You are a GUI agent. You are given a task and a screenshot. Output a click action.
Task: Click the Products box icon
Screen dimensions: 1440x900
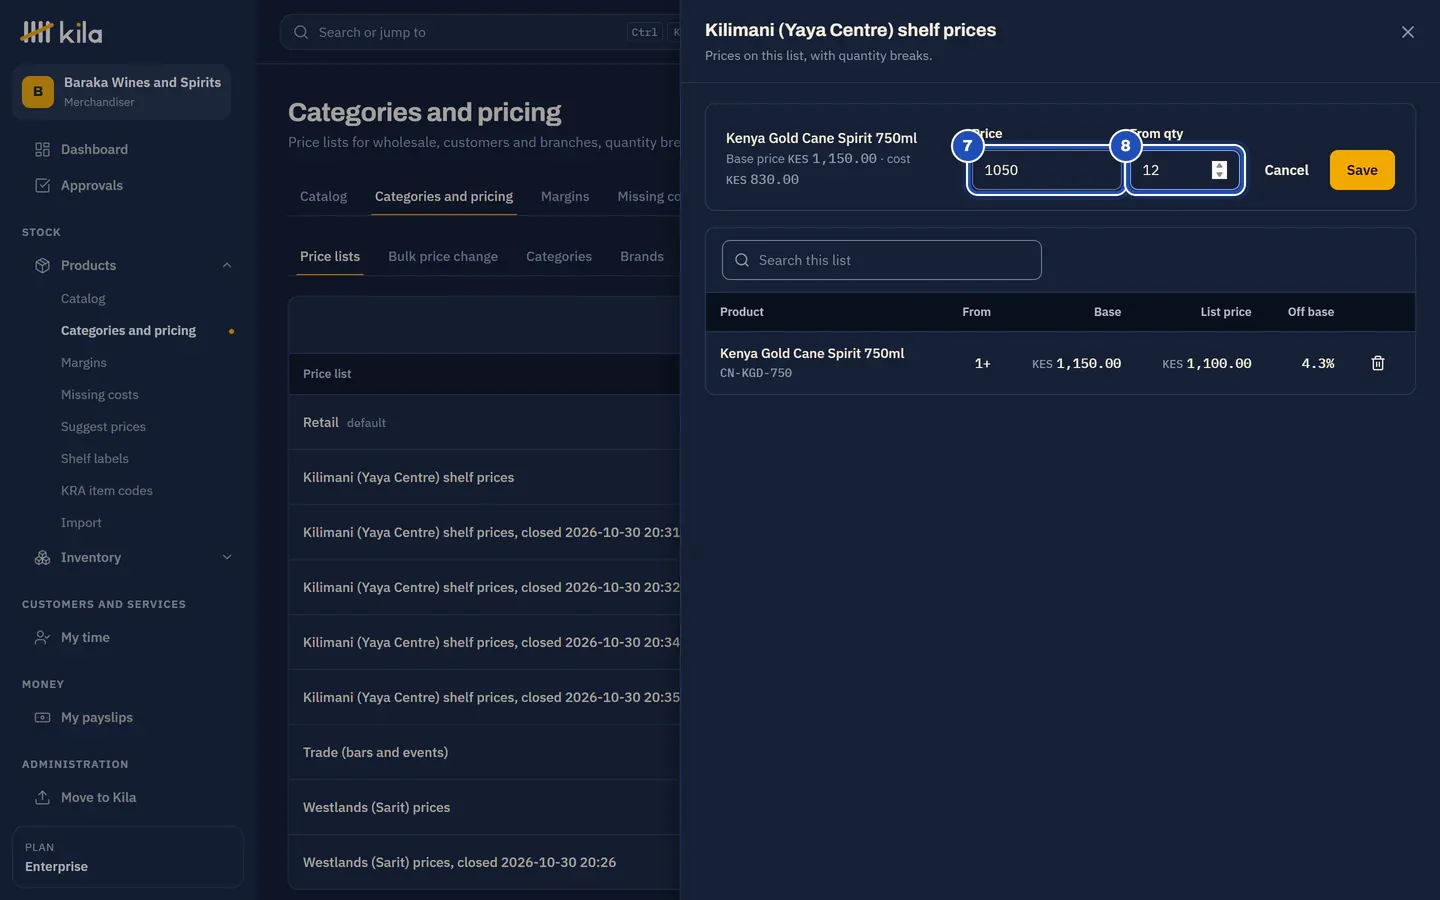click(x=42, y=266)
